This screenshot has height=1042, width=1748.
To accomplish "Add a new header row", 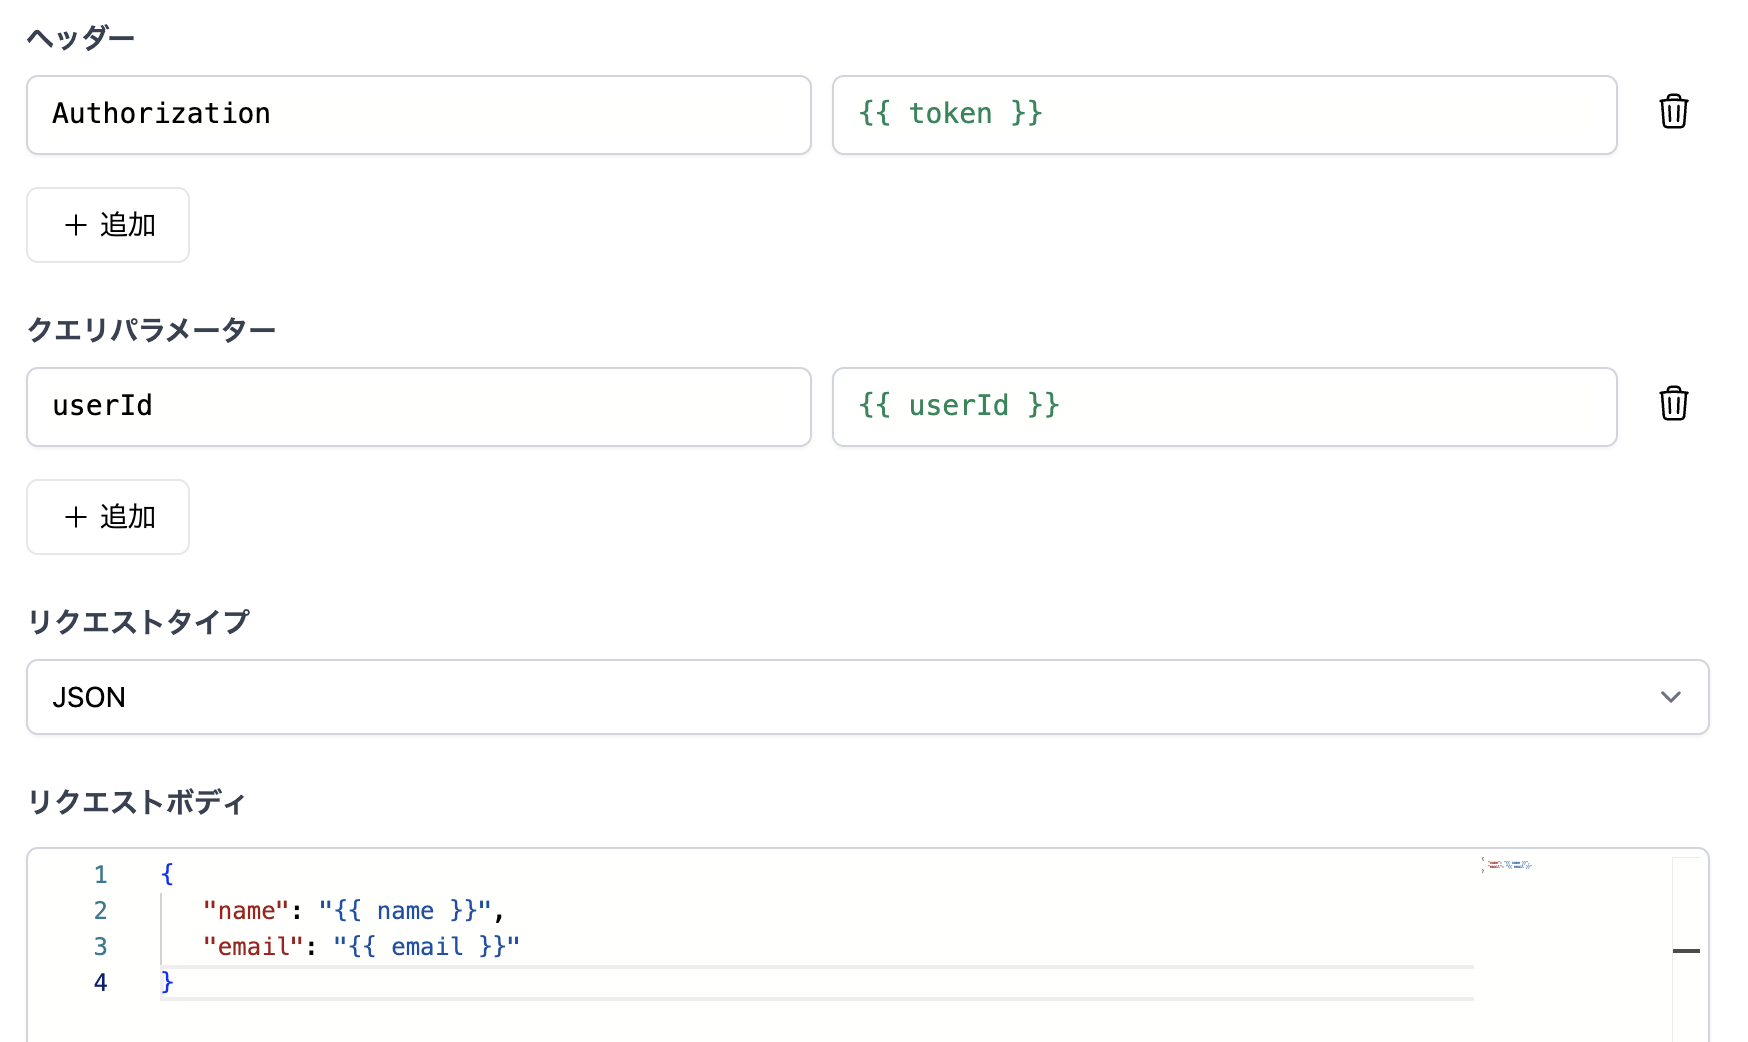I will point(108,225).
